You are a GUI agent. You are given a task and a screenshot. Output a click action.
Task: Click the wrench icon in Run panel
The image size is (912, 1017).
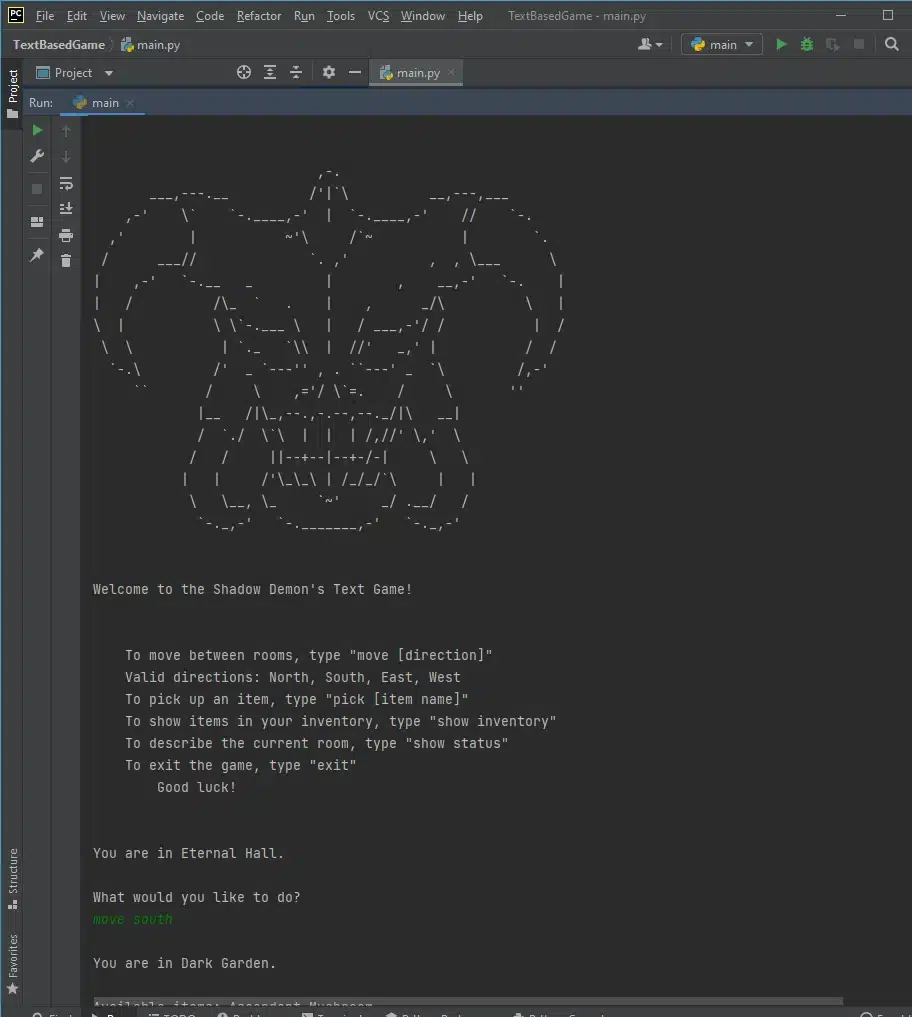pyautogui.click(x=37, y=156)
